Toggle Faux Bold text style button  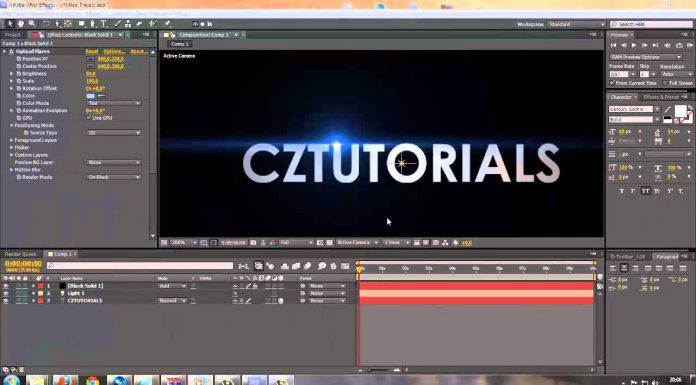[621, 191]
